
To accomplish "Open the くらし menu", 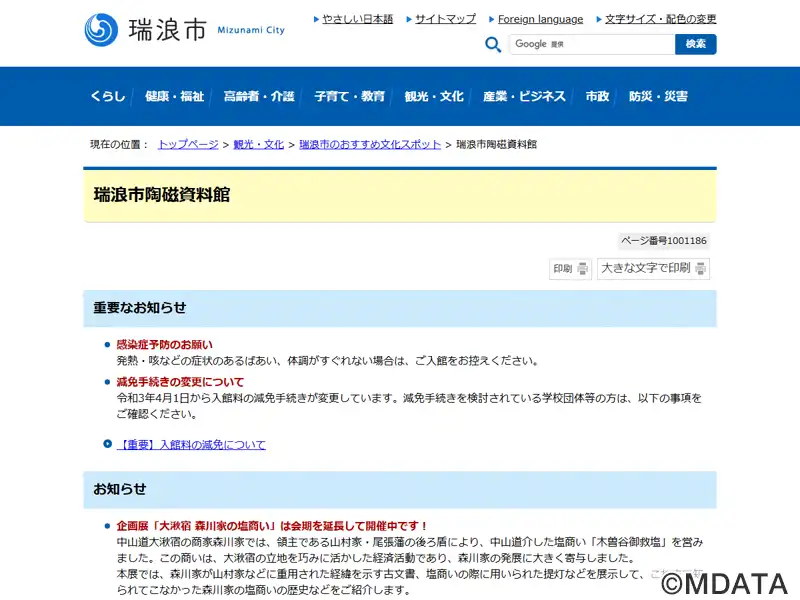I will point(108,97).
